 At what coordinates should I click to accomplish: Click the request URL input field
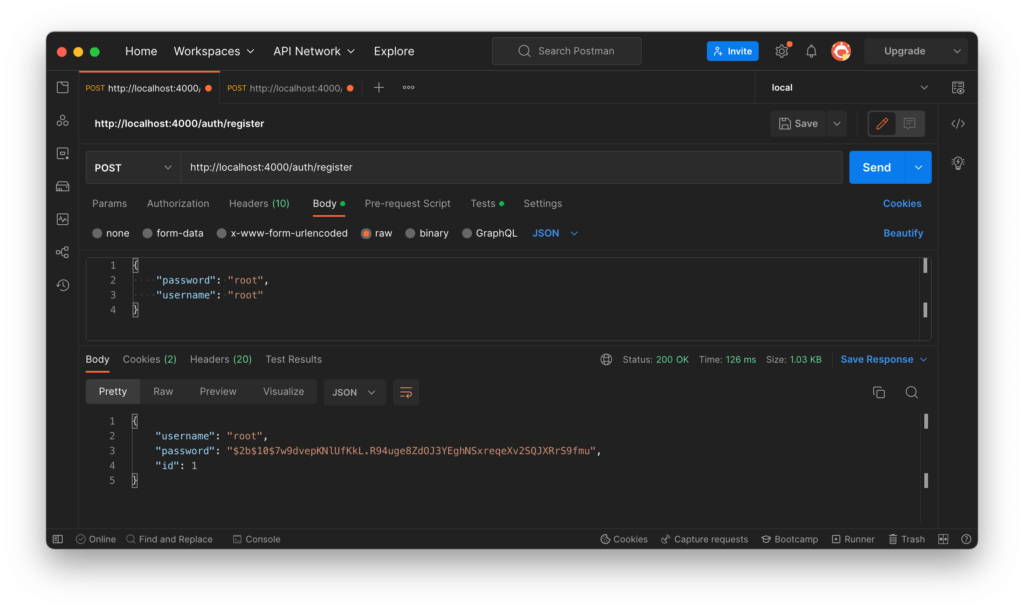click(x=512, y=168)
